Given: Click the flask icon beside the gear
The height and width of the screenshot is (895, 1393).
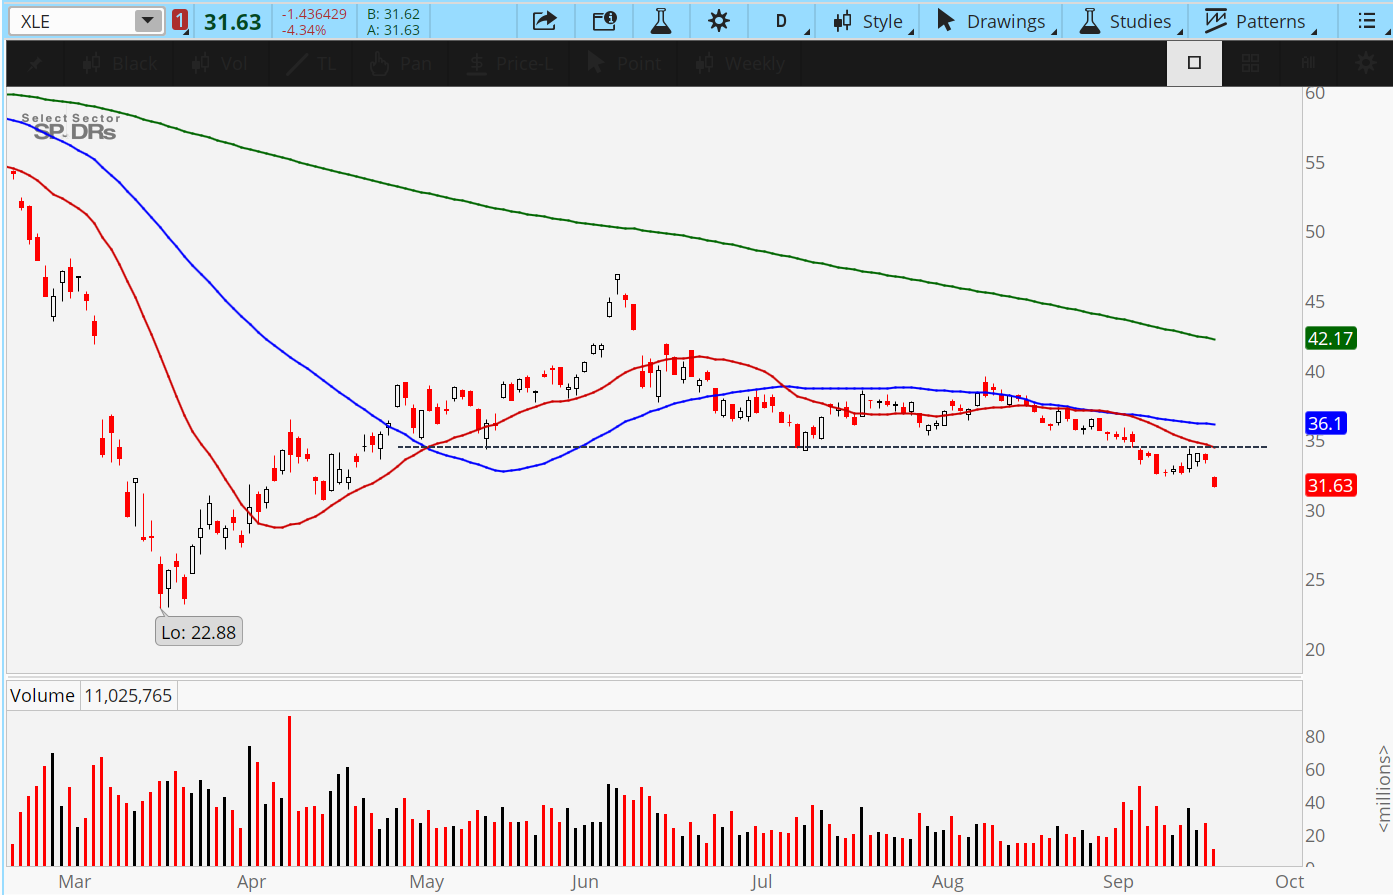Looking at the screenshot, I should [x=661, y=21].
